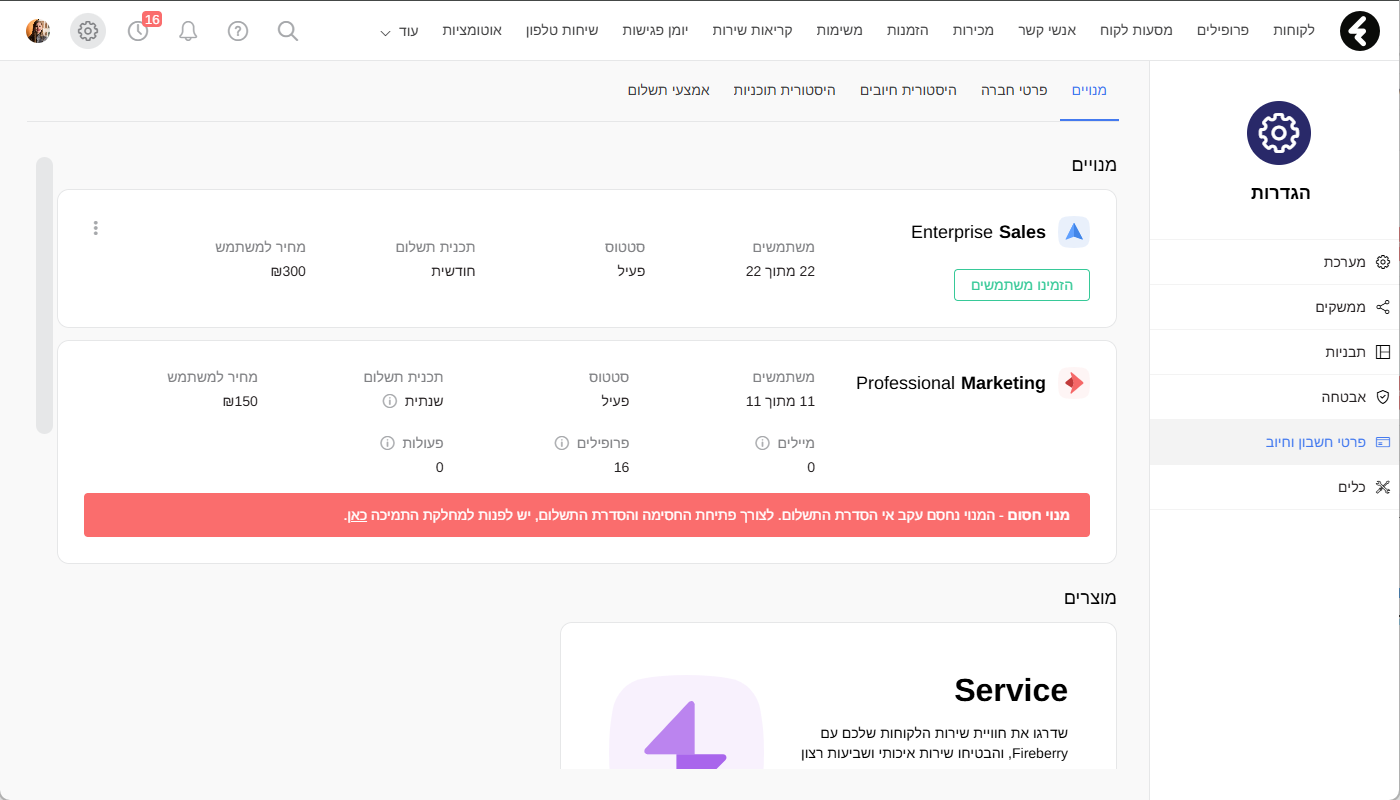Open אבטחה in settings sidebar
This screenshot has width=1400, height=800.
pyautogui.click(x=1275, y=397)
